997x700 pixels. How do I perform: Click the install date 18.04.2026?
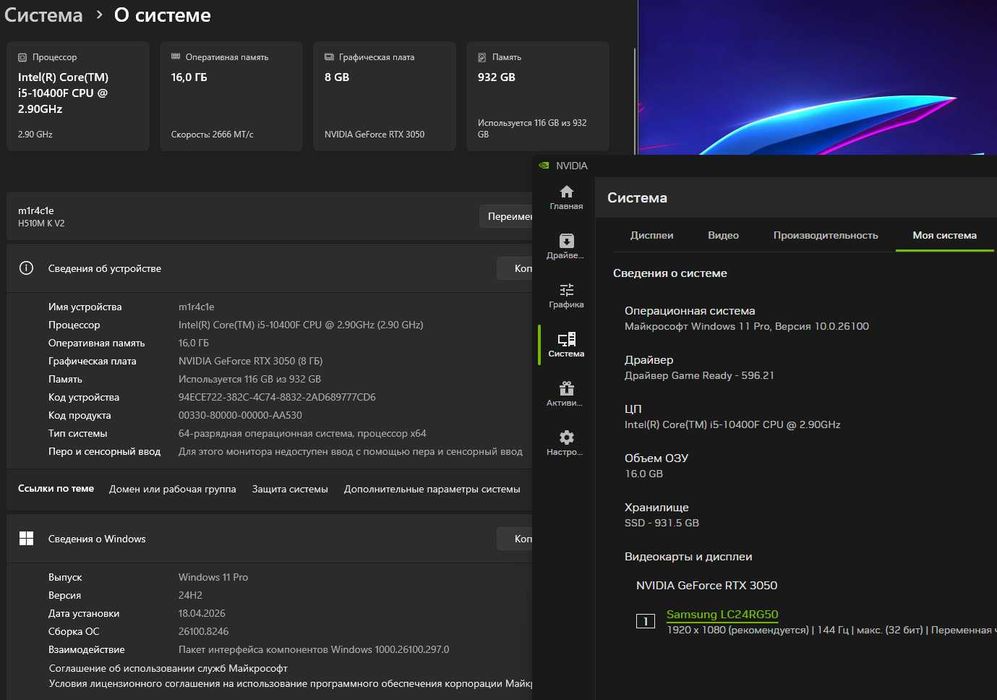[202, 614]
